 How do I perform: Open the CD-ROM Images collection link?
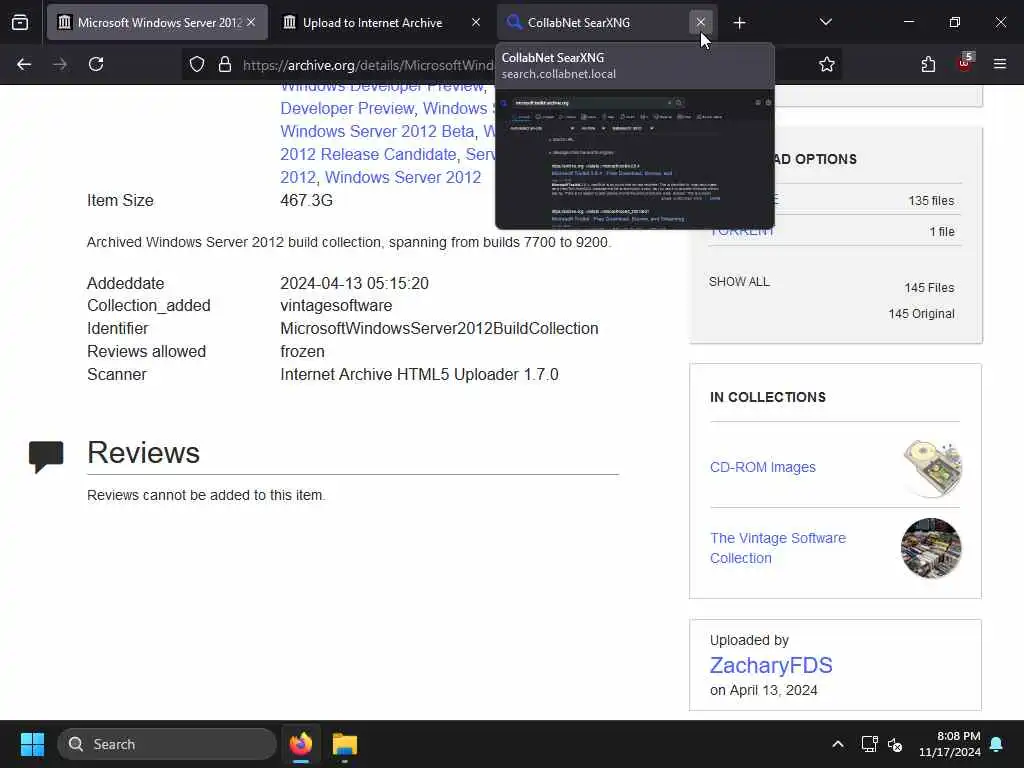coord(763,468)
